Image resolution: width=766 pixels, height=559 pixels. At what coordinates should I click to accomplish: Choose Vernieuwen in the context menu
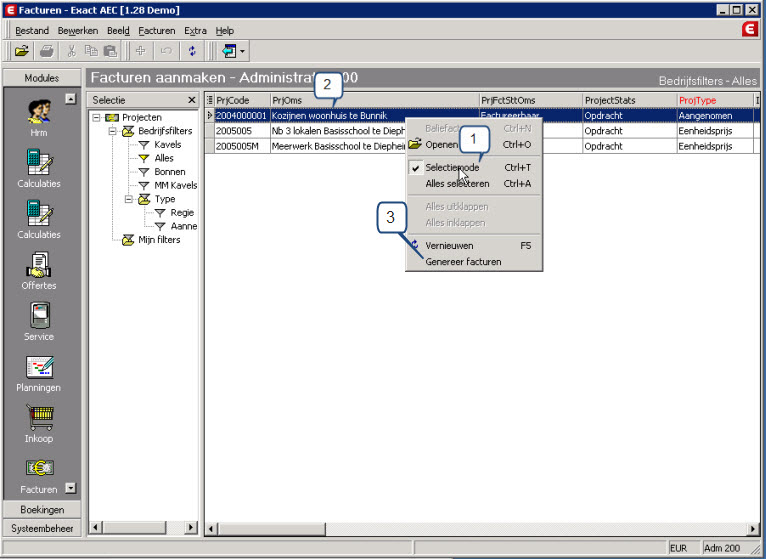tap(474, 246)
